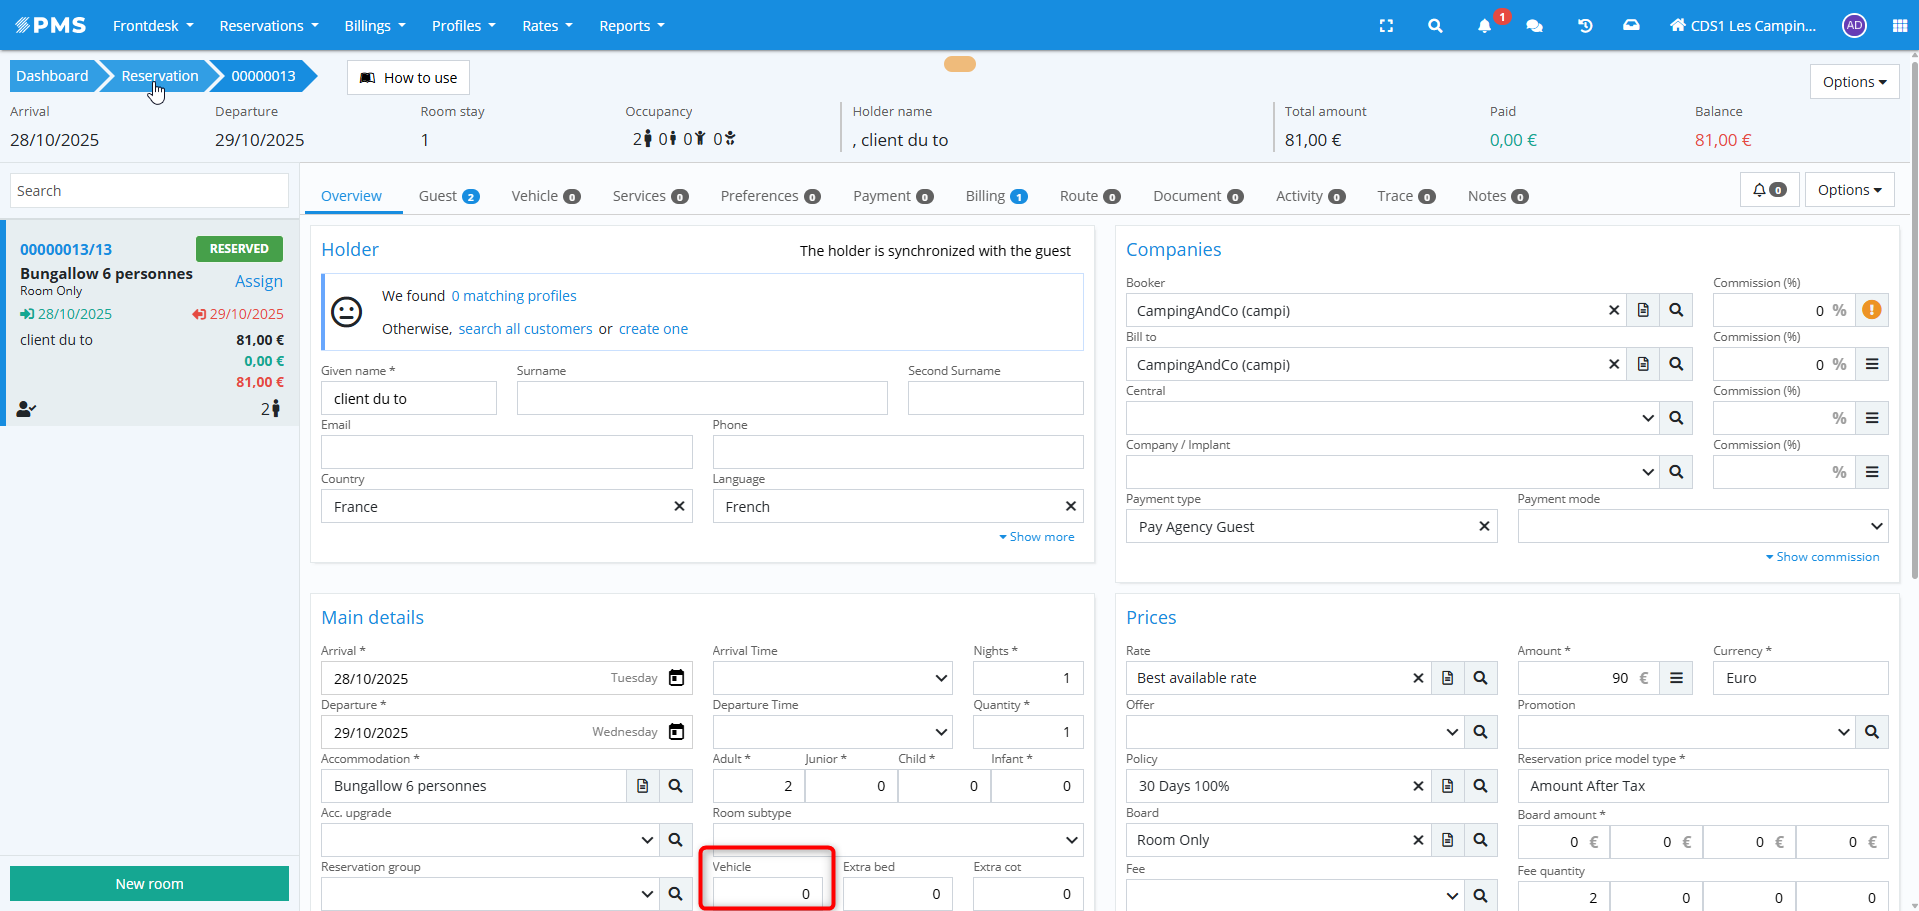
Task: Open the Reservations menu
Action: (x=268, y=26)
